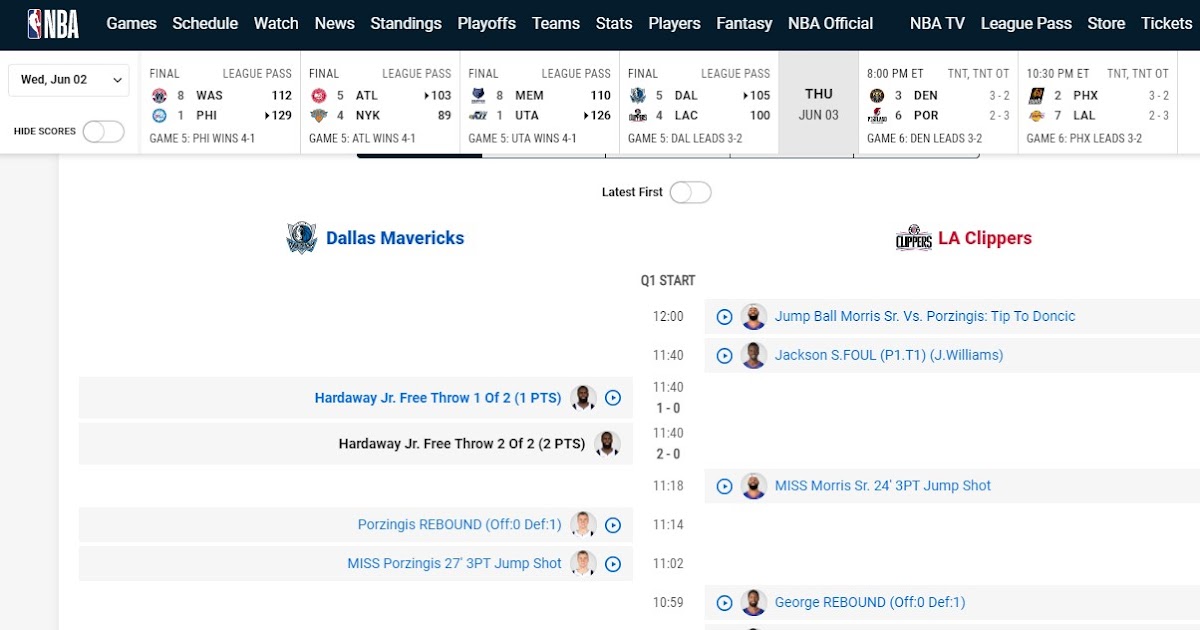
Task: Play the MISS Porzingis 27' 3PT Jump Shot clip
Action: tap(612, 563)
